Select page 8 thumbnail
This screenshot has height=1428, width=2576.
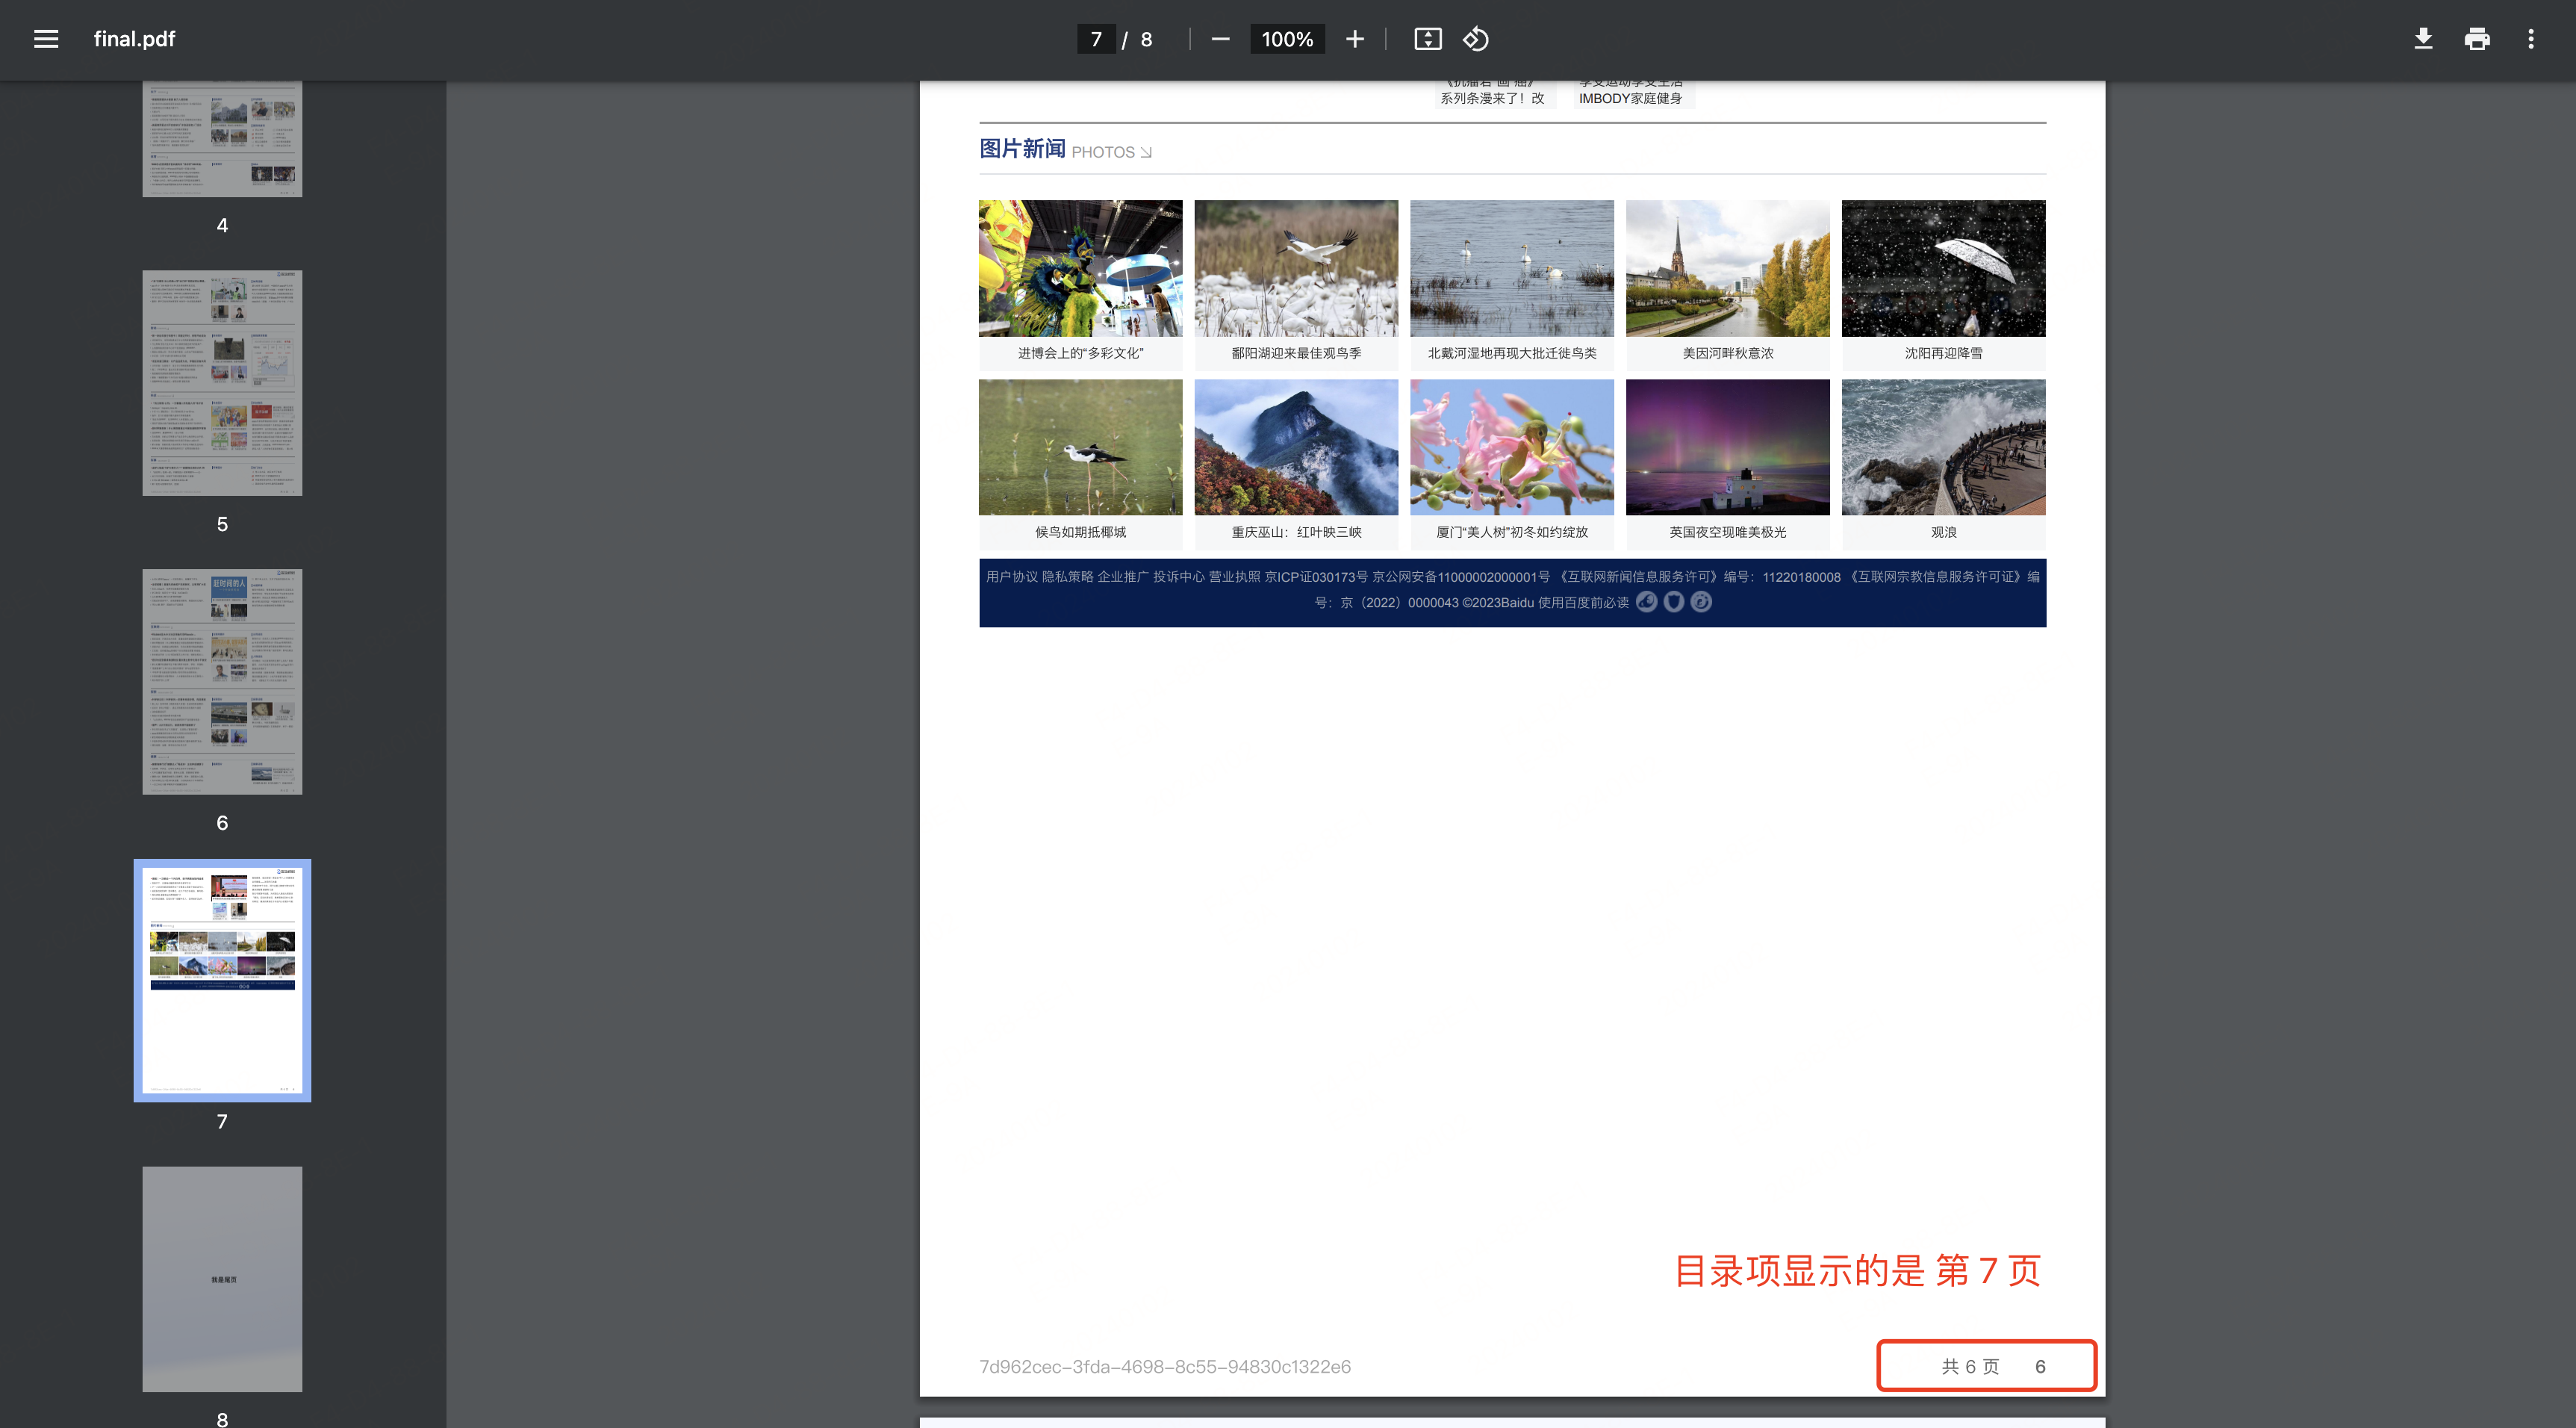[222, 1278]
